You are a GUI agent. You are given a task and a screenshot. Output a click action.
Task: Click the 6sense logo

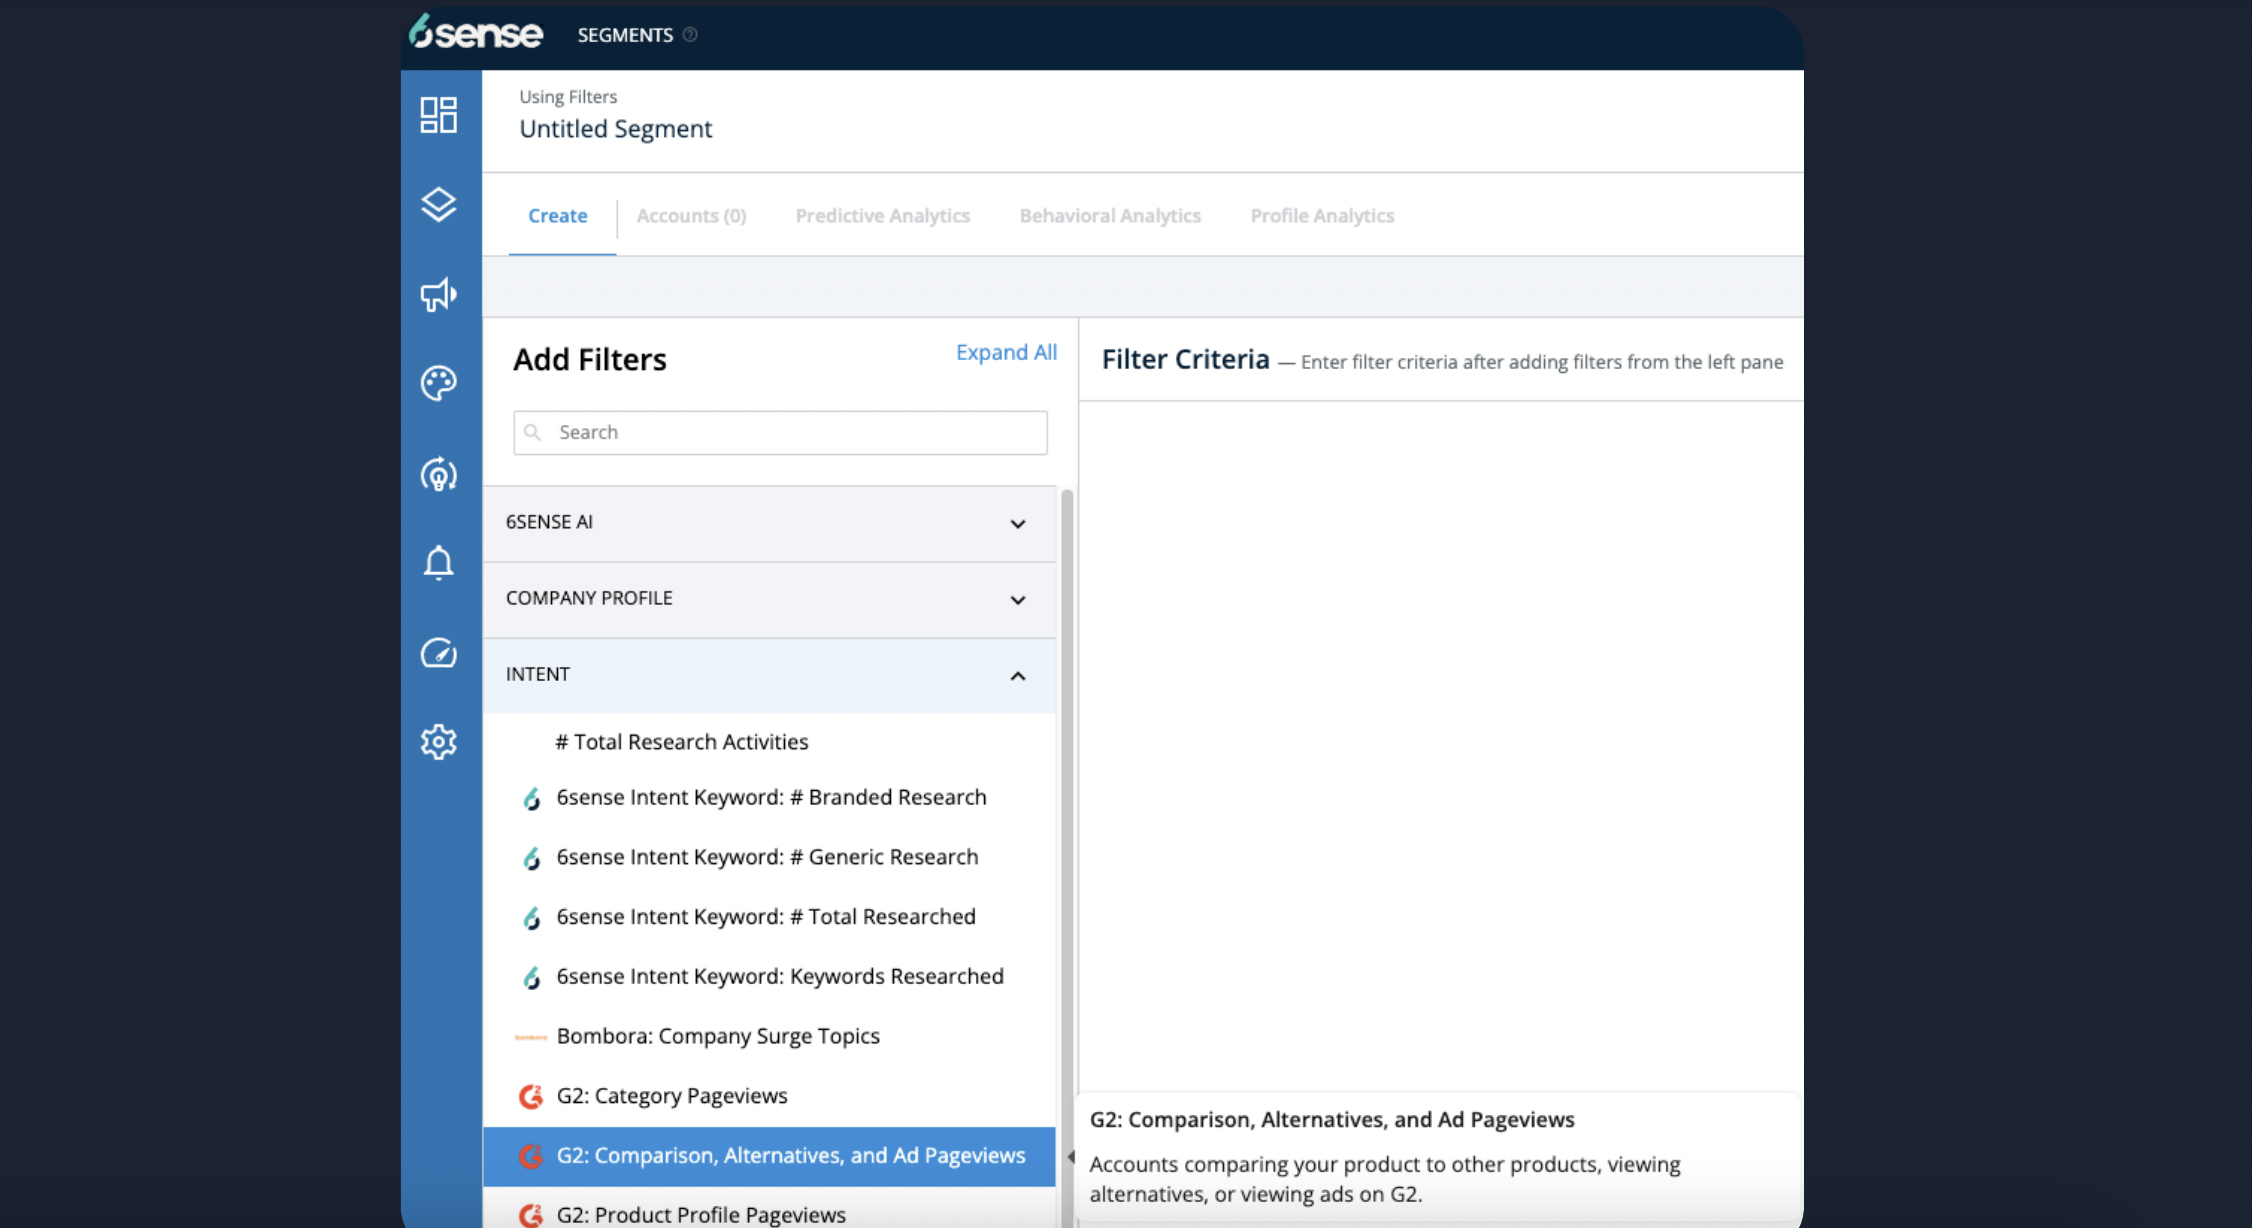(476, 33)
